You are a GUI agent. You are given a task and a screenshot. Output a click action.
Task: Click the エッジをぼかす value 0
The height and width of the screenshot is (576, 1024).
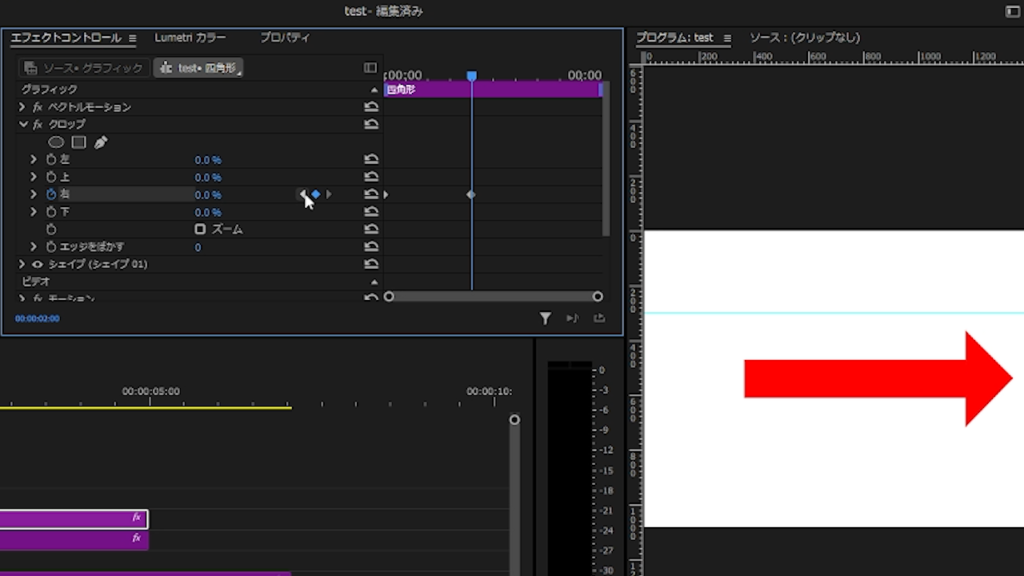[198, 248]
